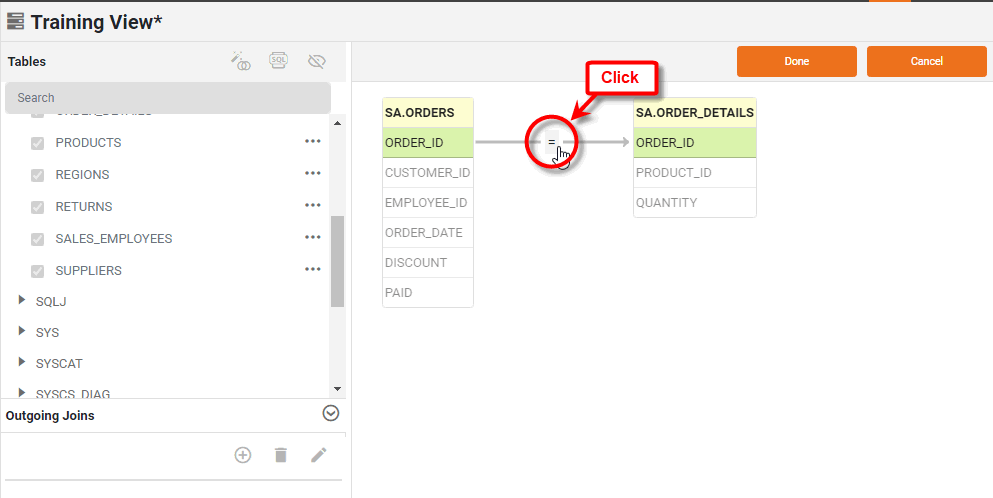
Task: Expand the SYSCAT schema tree node
Action: point(22,362)
